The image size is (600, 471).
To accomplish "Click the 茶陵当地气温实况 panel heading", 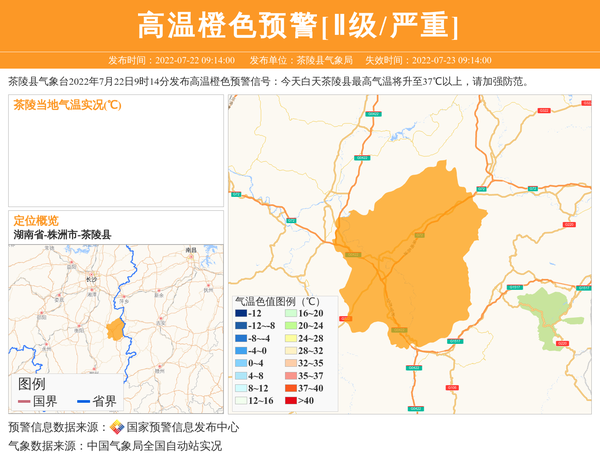I will [67, 105].
